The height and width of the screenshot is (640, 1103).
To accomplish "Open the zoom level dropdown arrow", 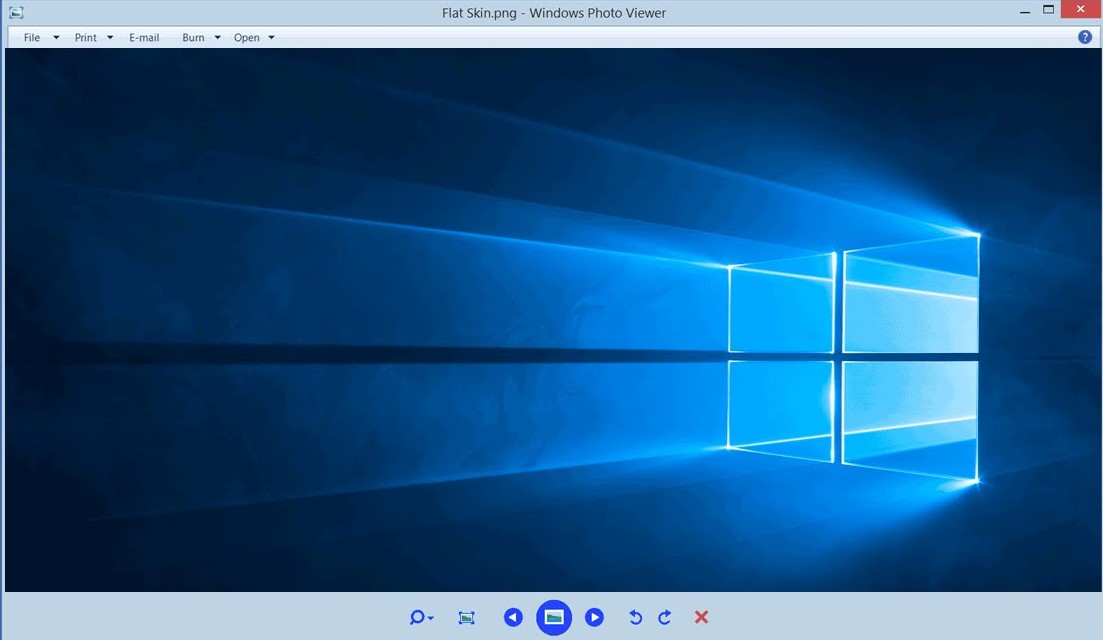I will (430, 617).
